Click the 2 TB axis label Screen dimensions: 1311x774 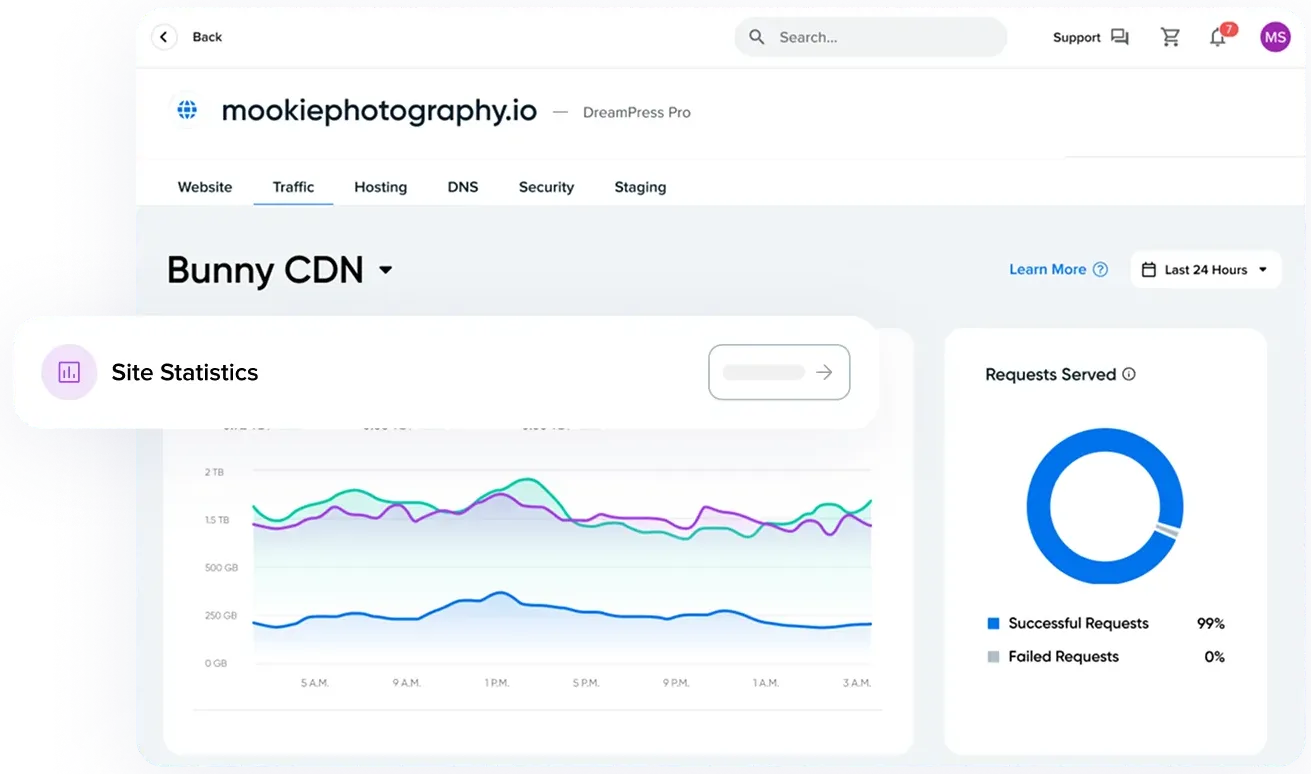click(x=214, y=471)
